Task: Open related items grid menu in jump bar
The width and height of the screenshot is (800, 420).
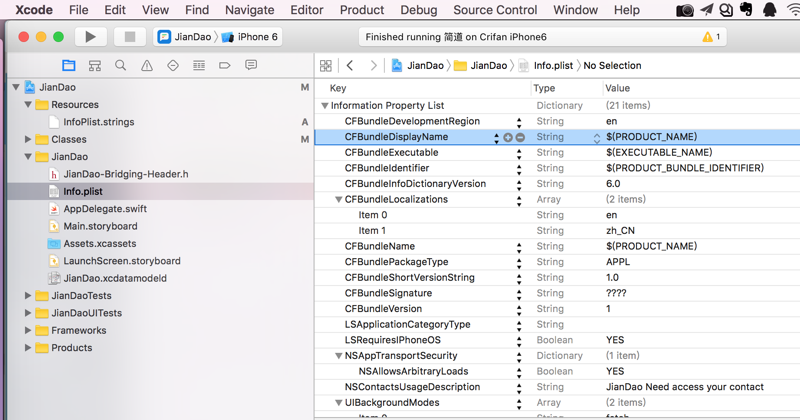Action: click(326, 65)
